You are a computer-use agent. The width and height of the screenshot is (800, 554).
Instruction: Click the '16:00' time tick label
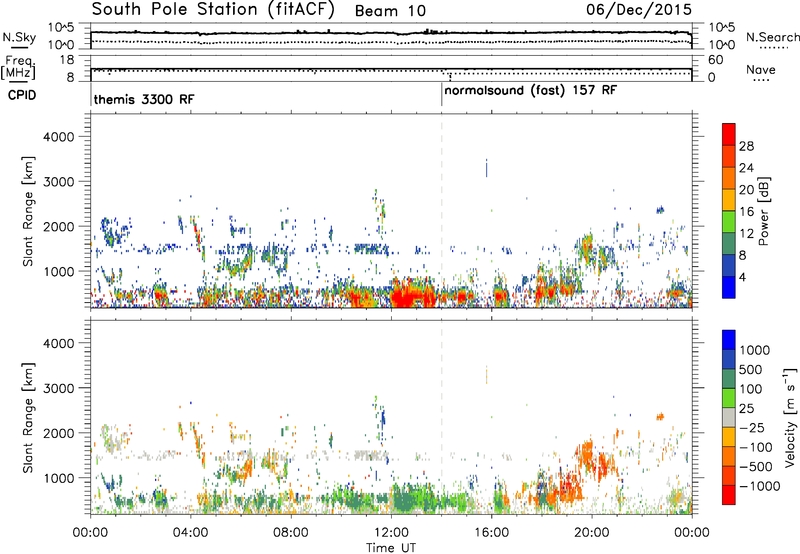pos(491,533)
